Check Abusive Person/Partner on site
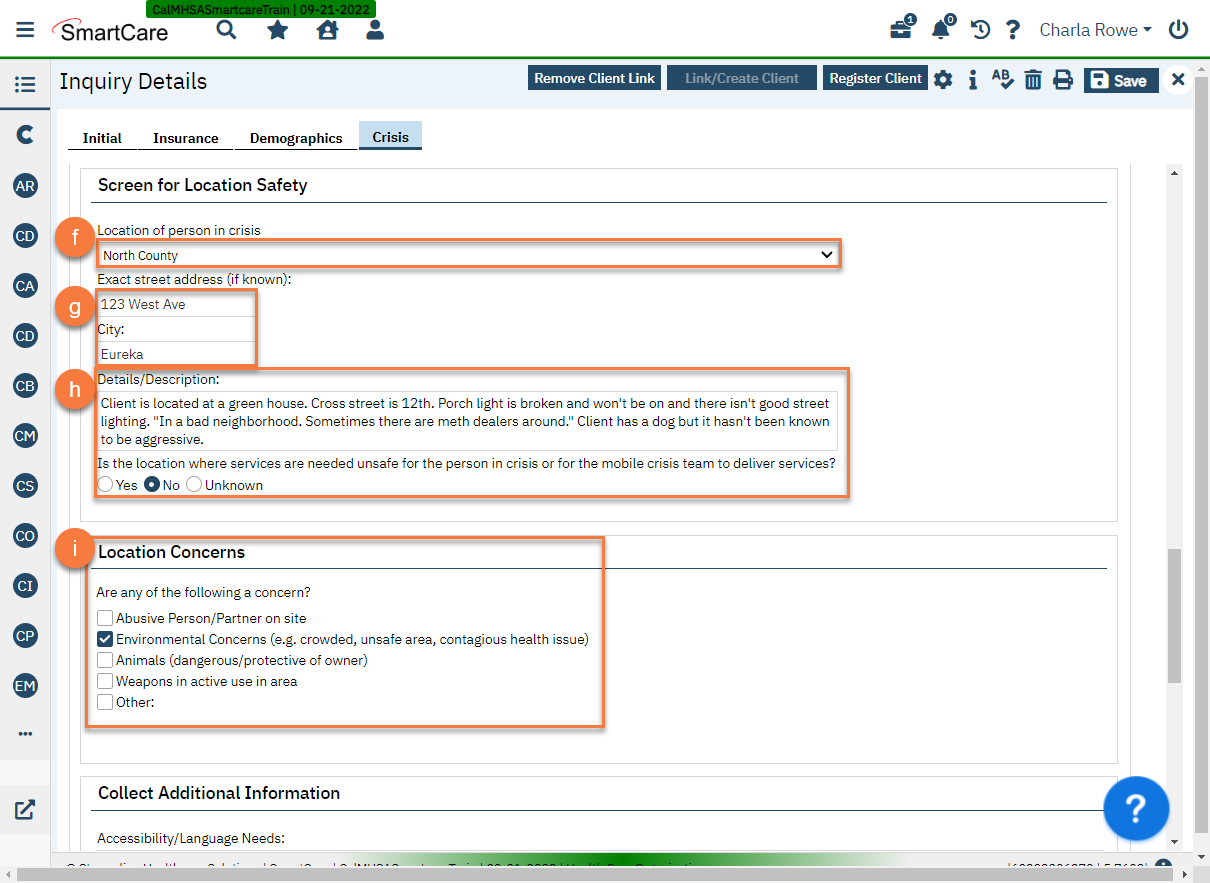Screen dimensions: 1210x883 click(x=105, y=618)
